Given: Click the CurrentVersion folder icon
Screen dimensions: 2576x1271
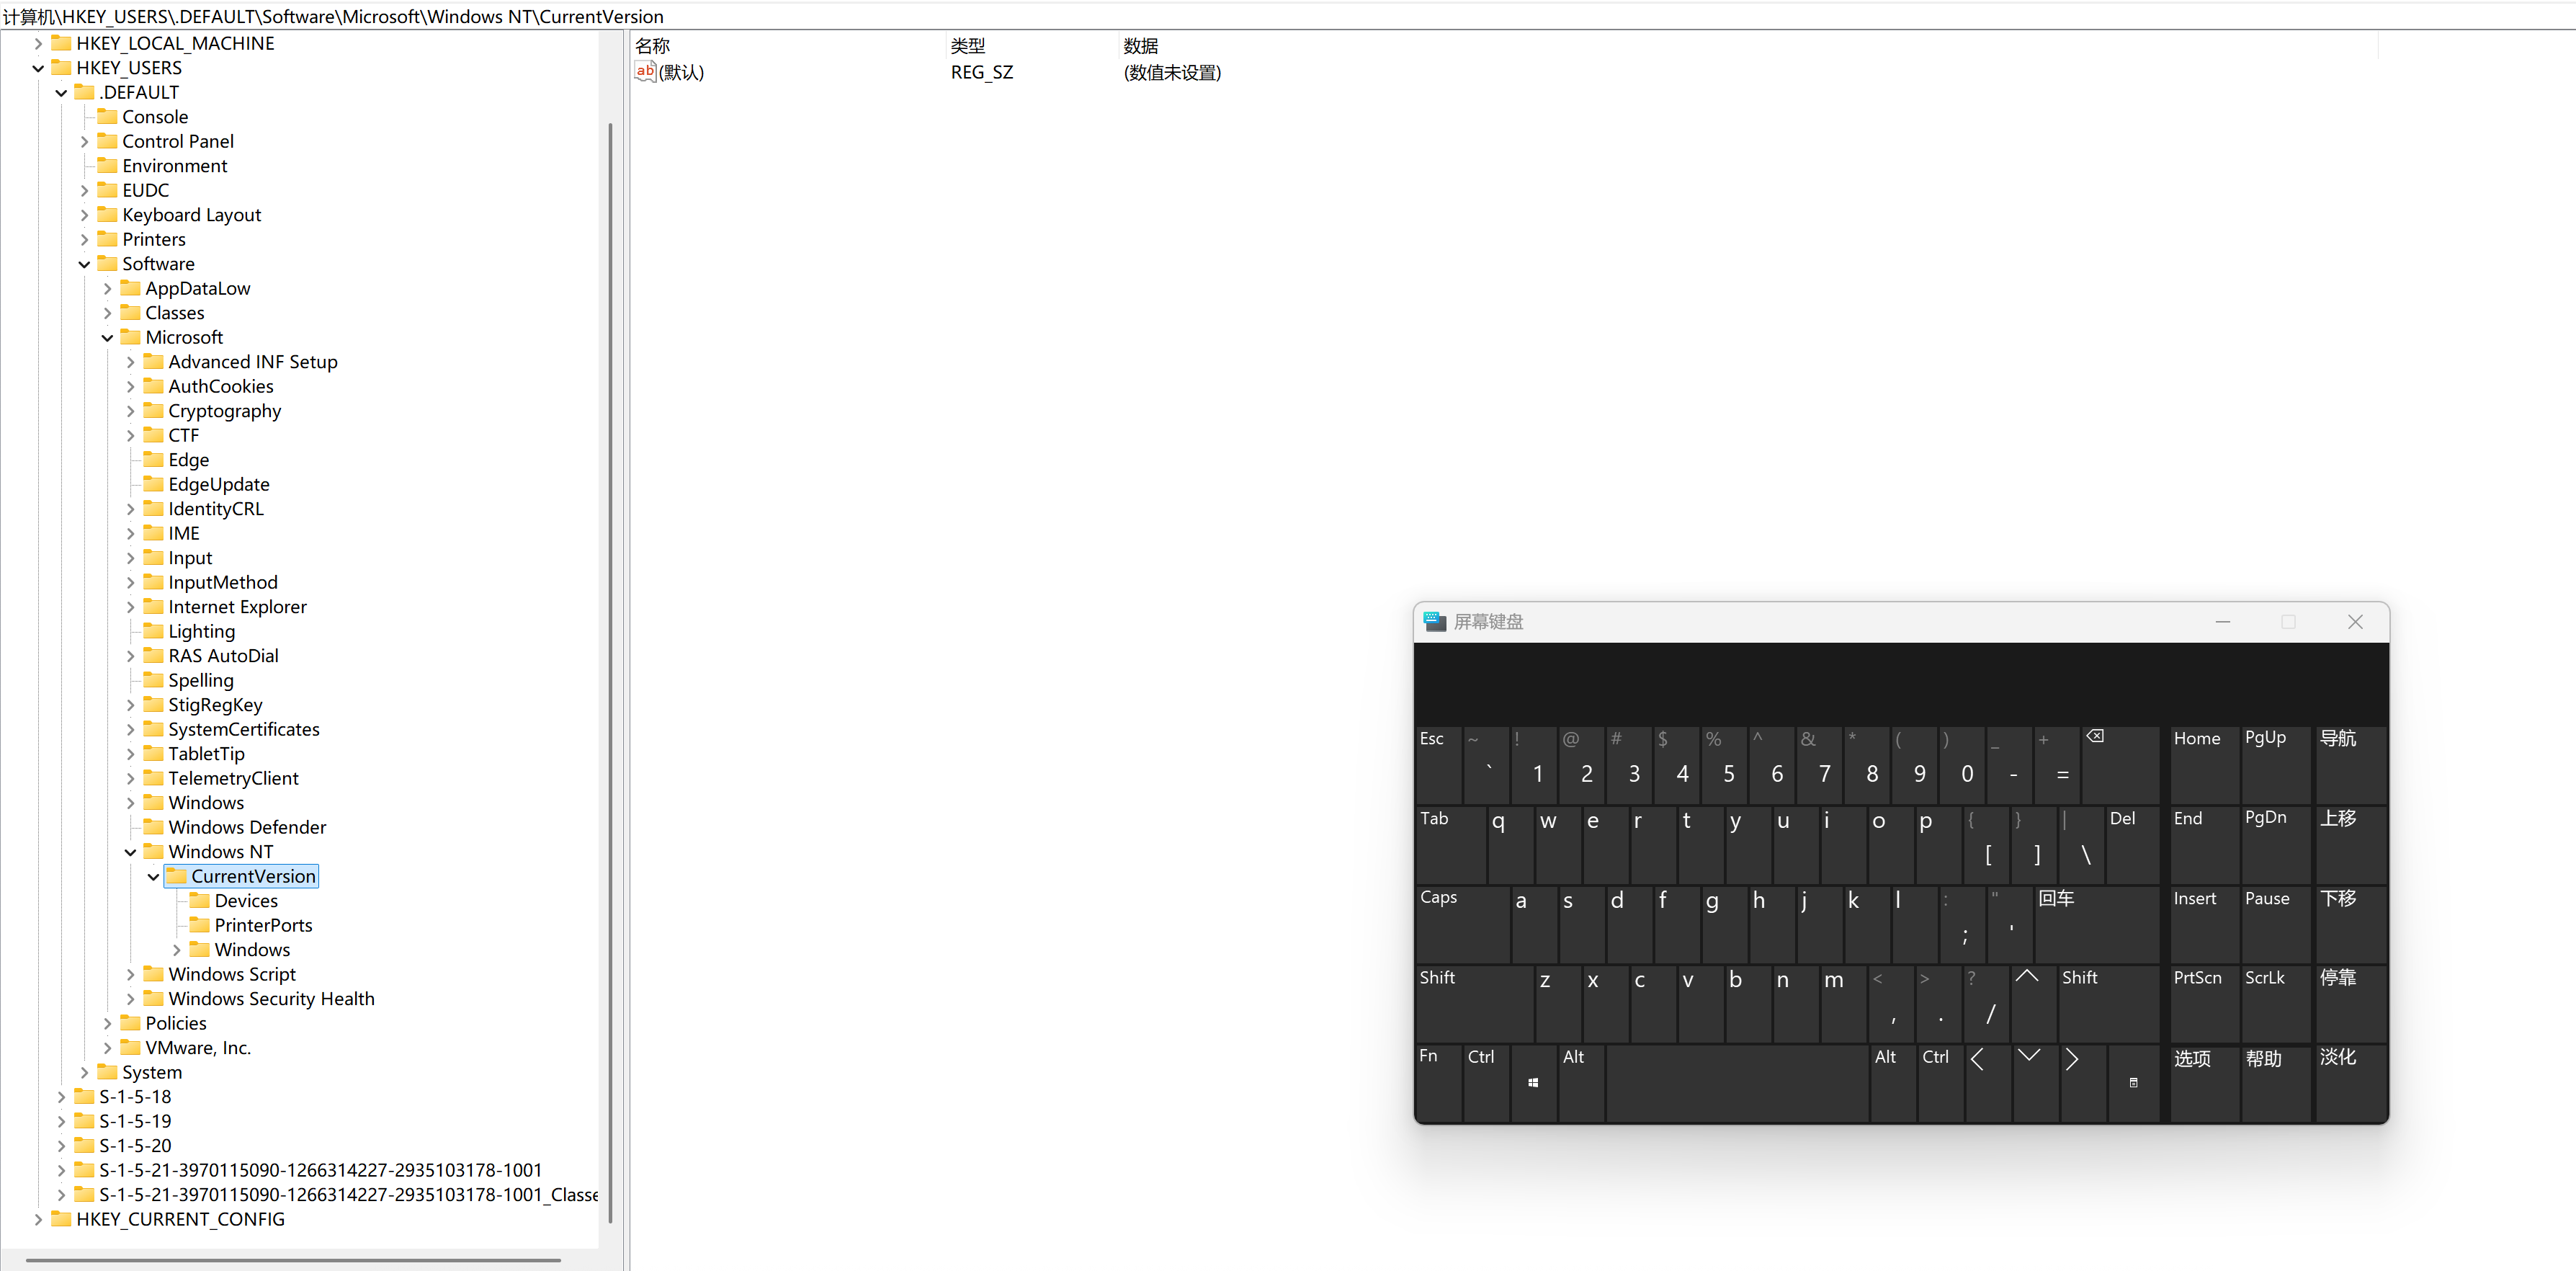Looking at the screenshot, I should pyautogui.click(x=177, y=876).
